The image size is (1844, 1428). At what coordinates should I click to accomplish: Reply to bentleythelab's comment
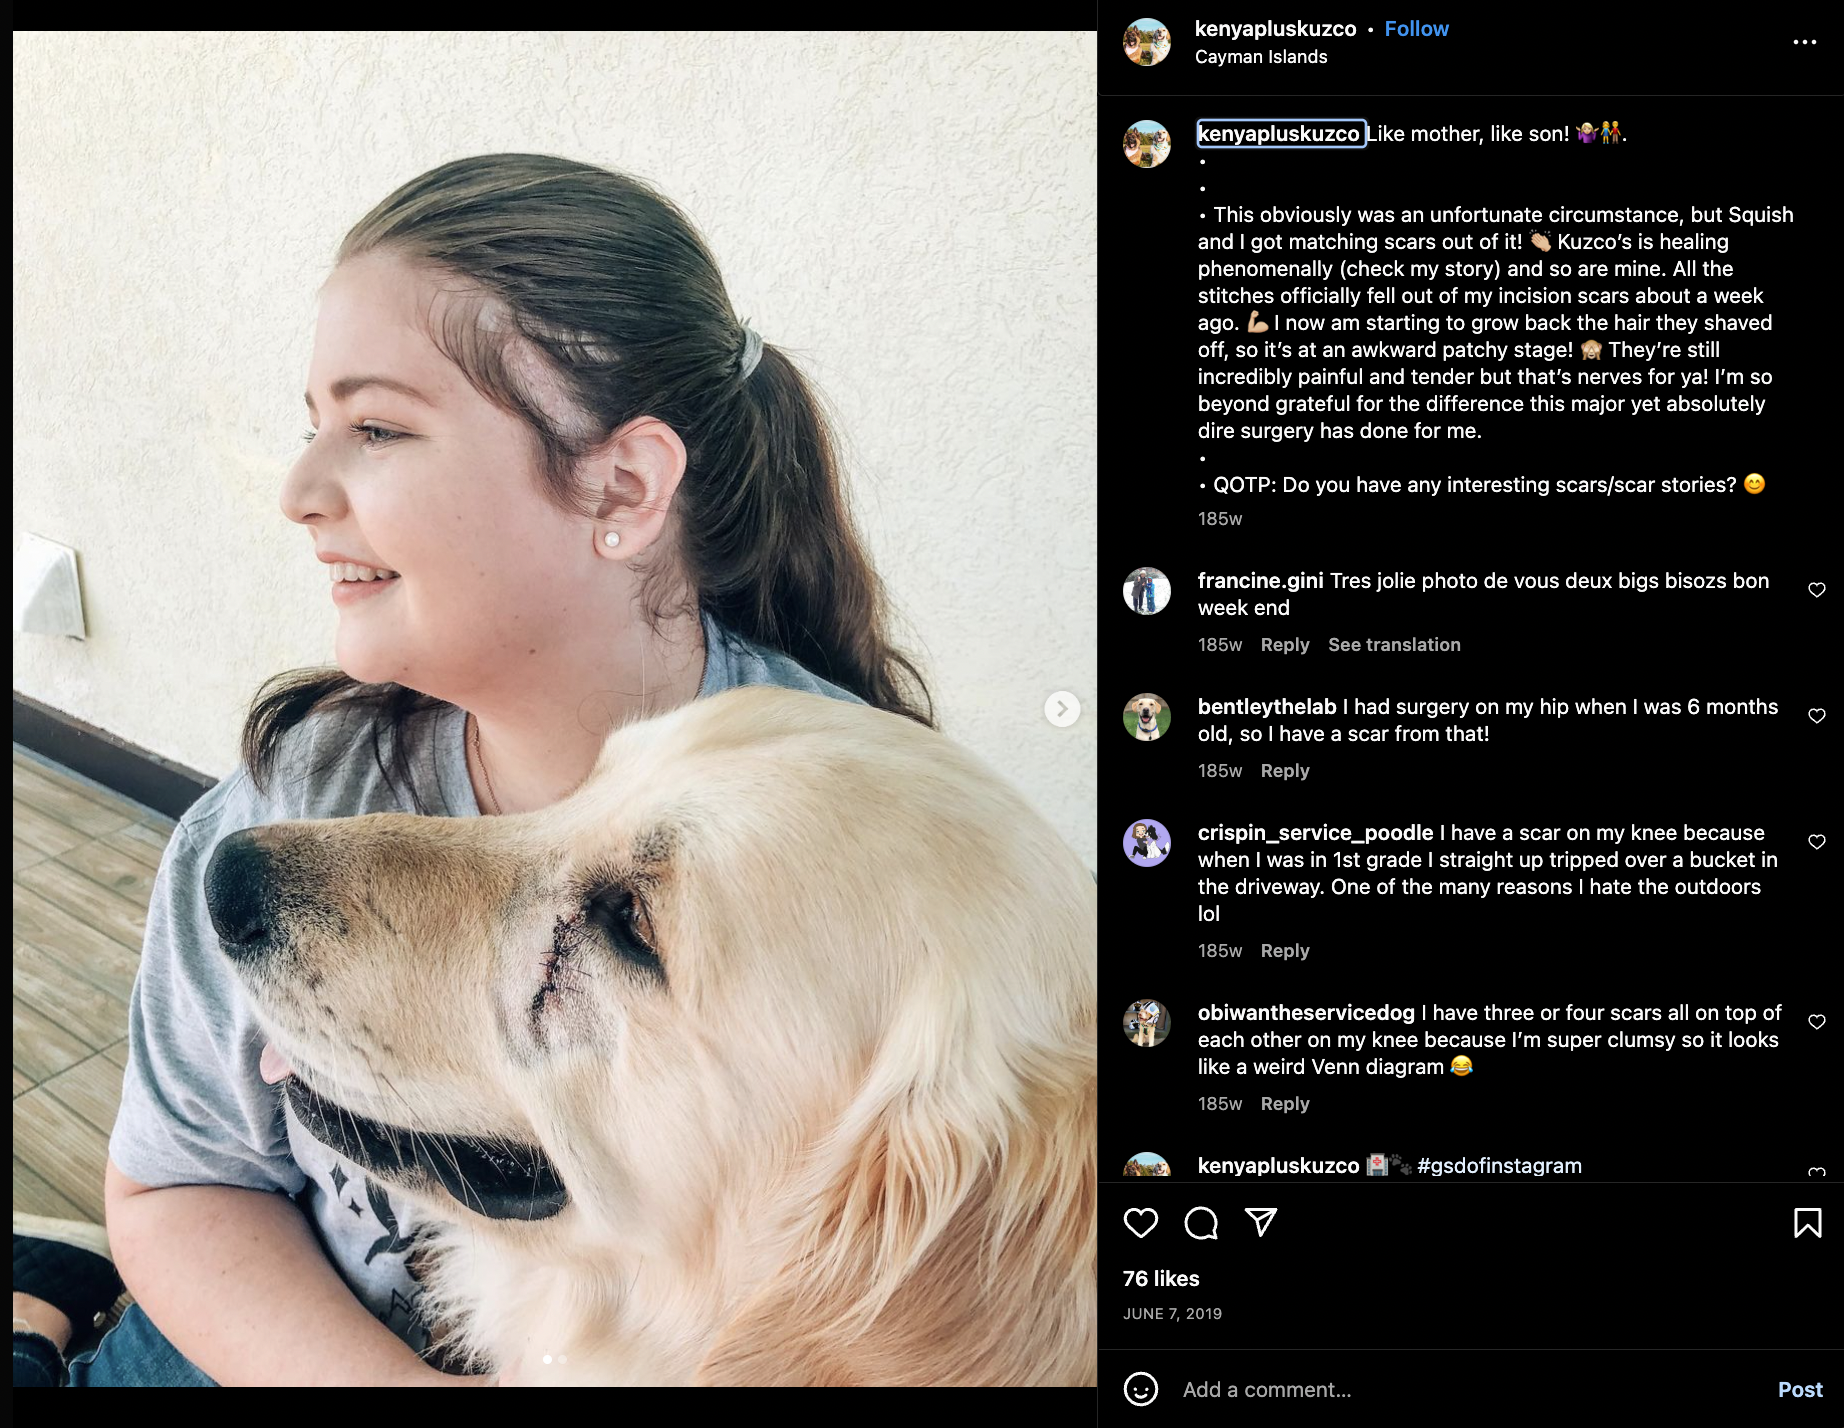point(1285,771)
